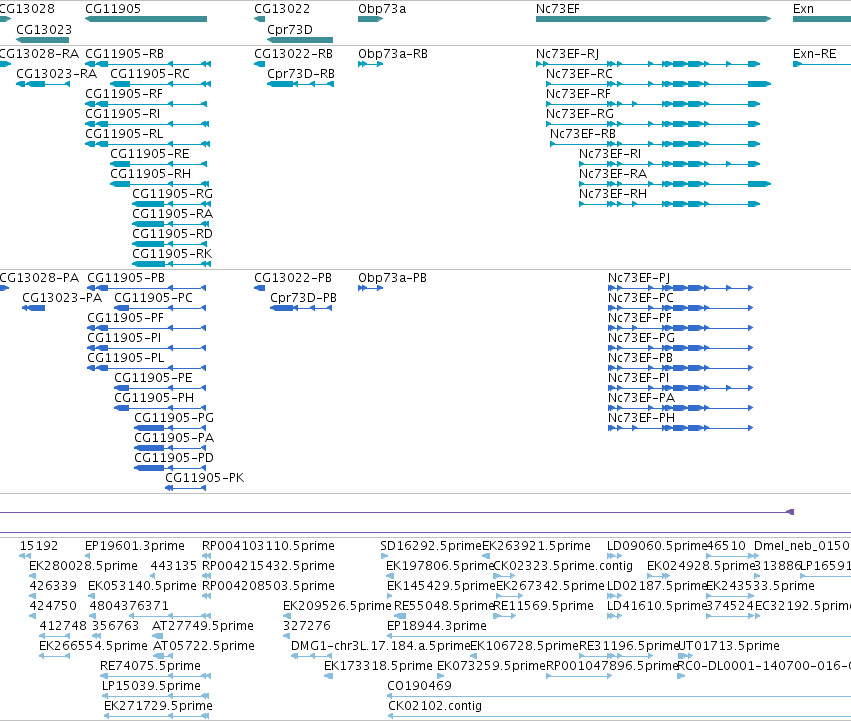Select protein Nc73EF-PJ

tap(681, 288)
